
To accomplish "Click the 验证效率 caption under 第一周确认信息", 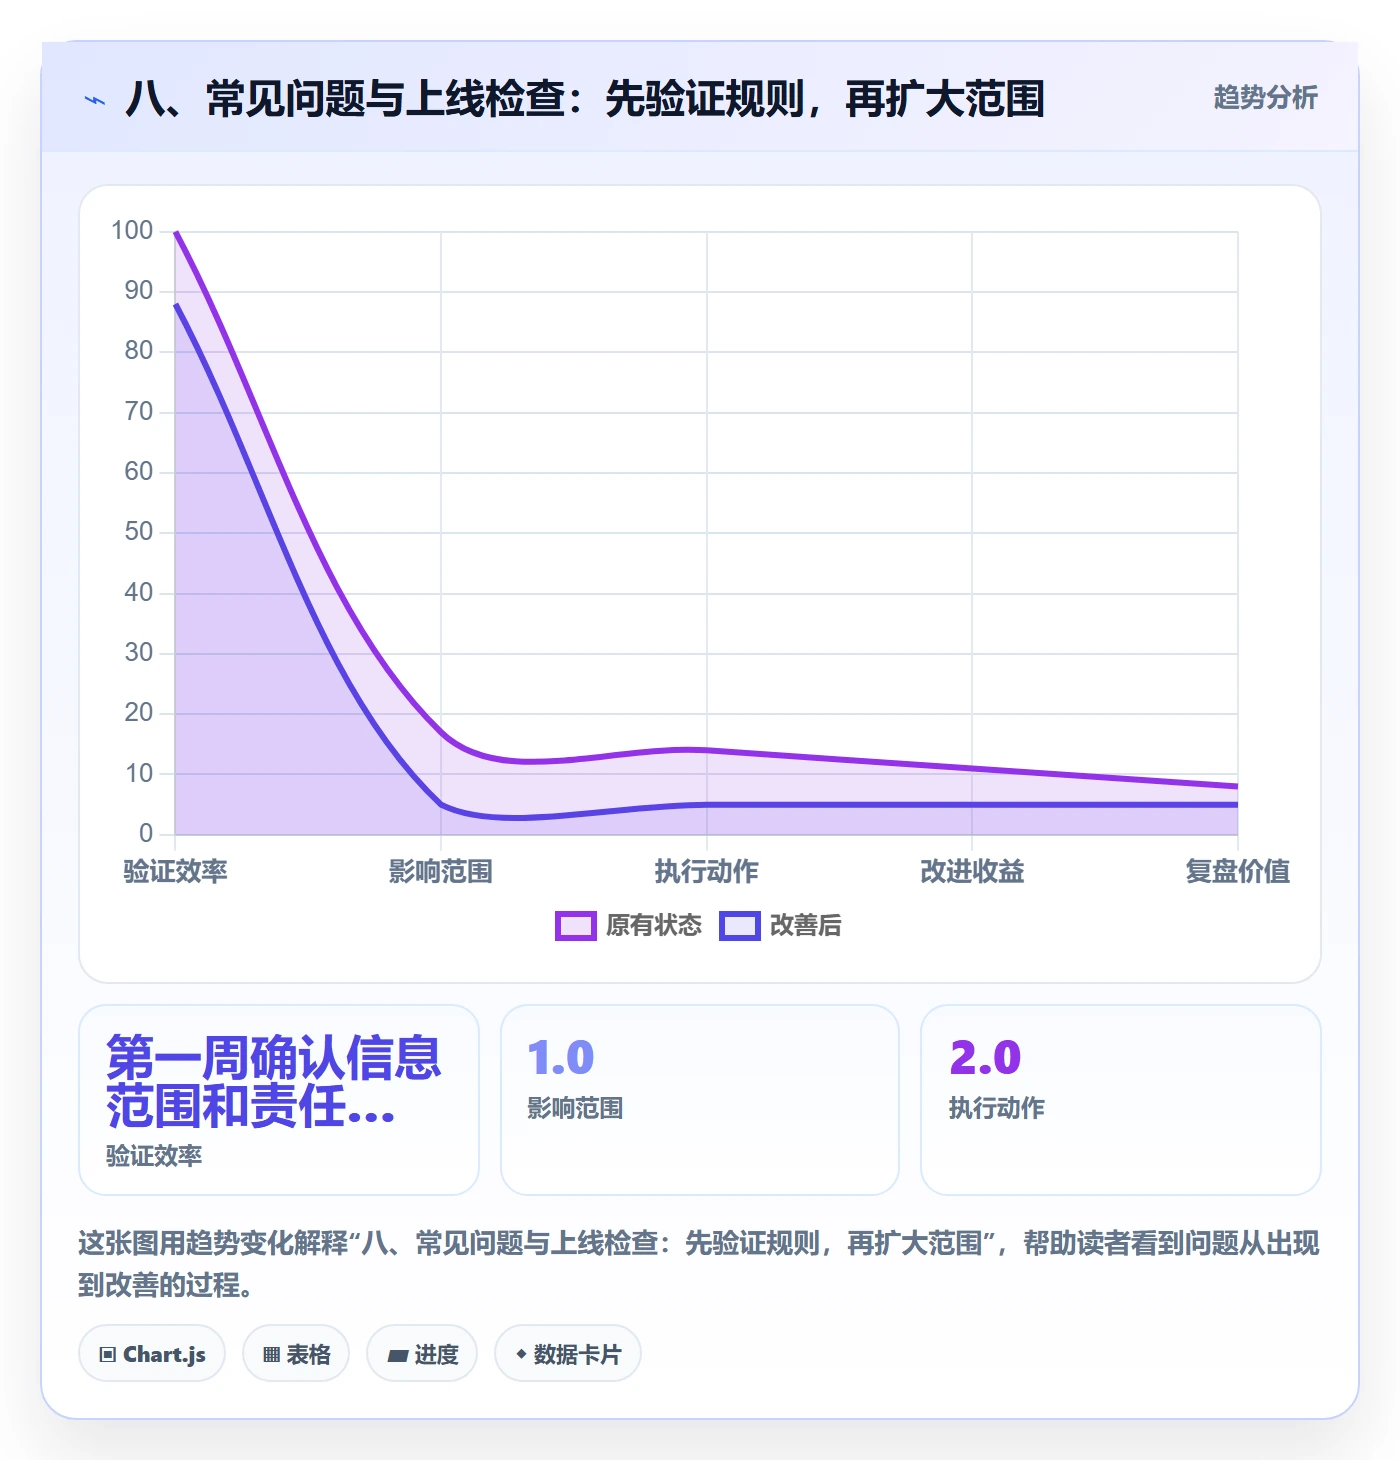I will coord(154,1156).
